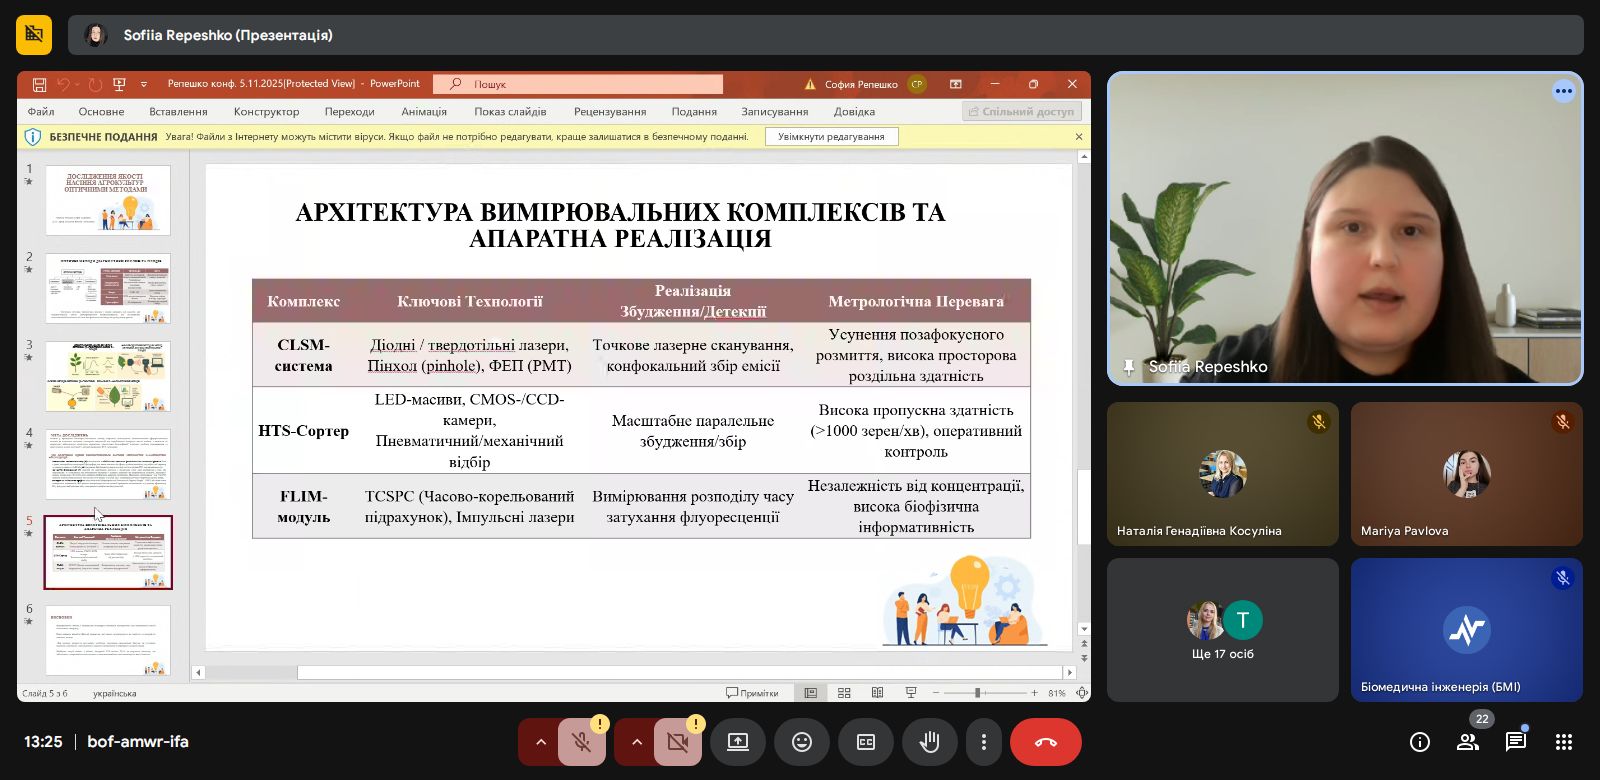Show the participants list
Viewport: 1600px width, 780px height.
click(x=1468, y=742)
